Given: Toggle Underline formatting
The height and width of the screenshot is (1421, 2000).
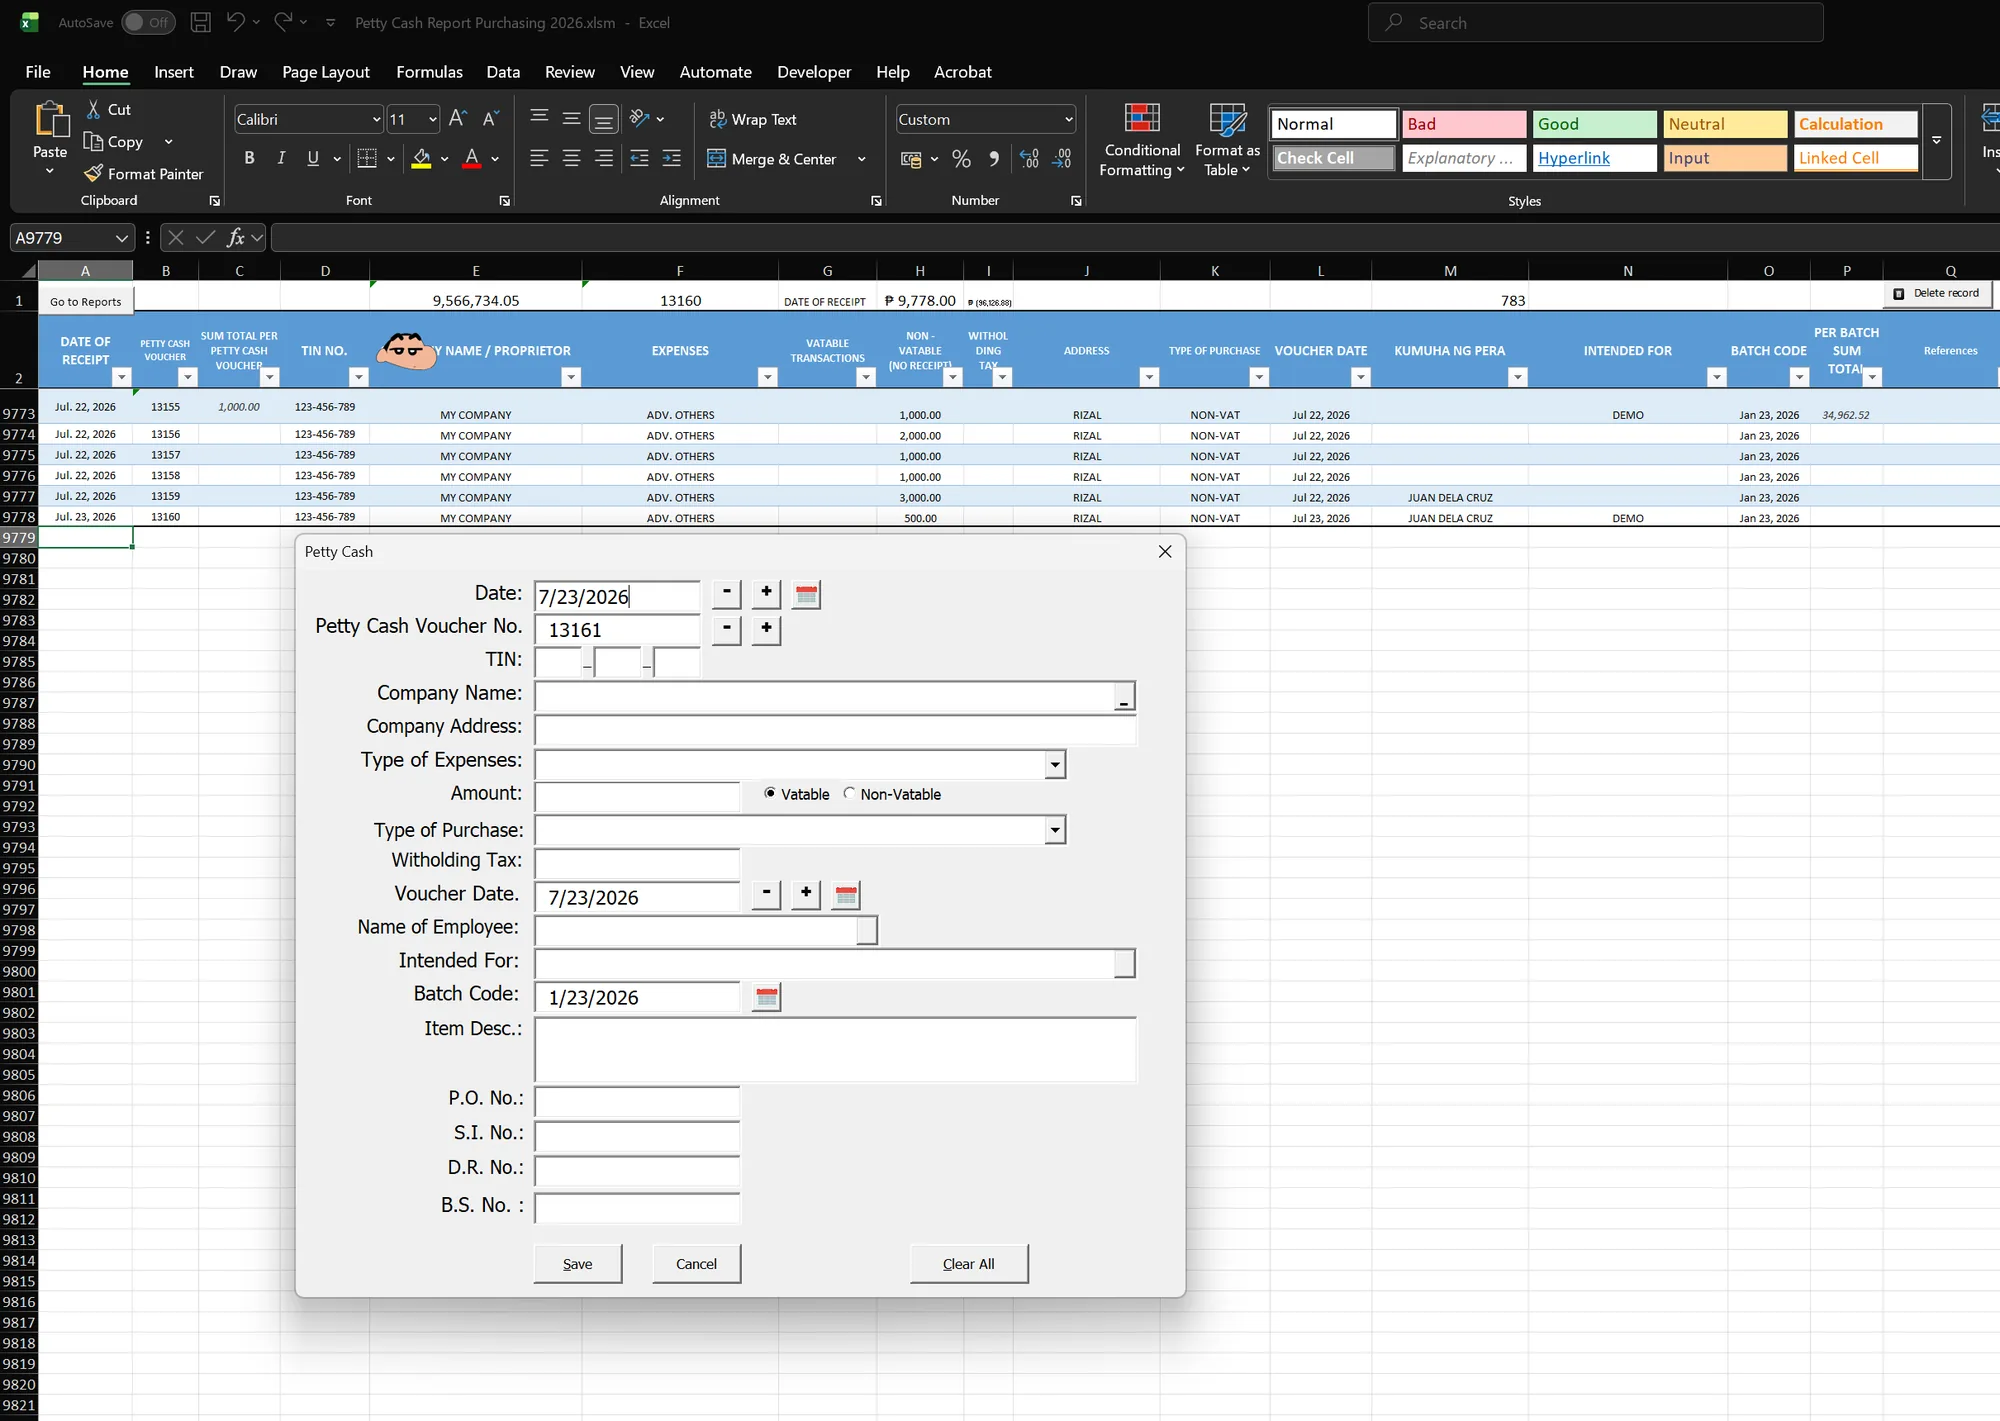Looking at the screenshot, I should (x=313, y=158).
